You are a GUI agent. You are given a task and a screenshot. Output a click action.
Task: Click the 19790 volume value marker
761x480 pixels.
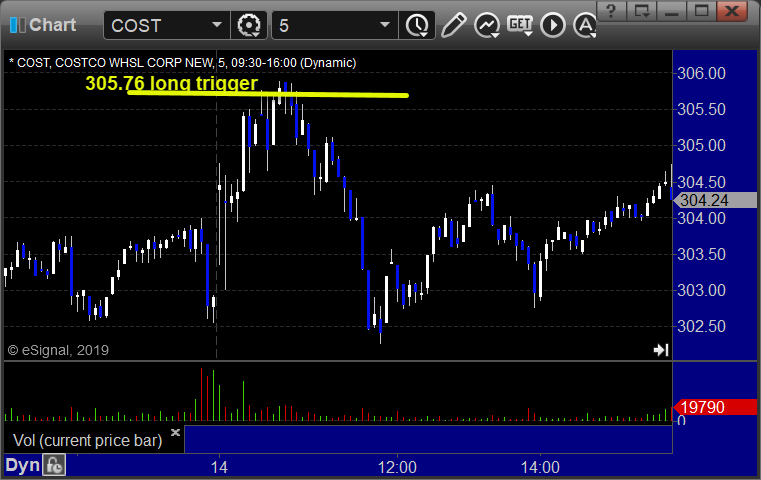pyautogui.click(x=715, y=407)
